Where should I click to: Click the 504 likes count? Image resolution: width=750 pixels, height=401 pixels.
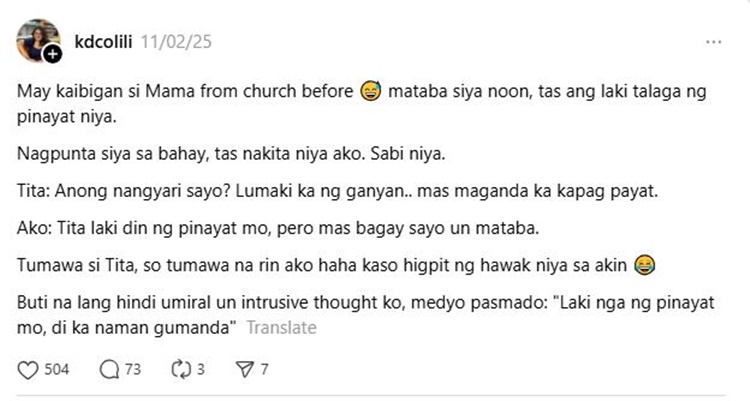(x=57, y=370)
